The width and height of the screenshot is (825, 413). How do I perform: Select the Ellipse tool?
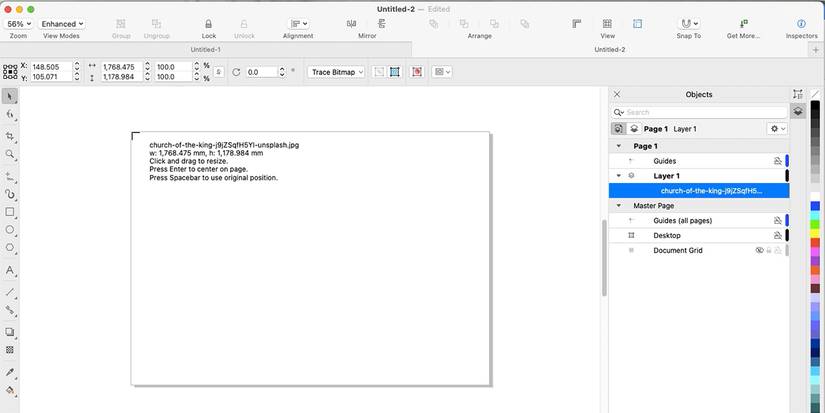pyautogui.click(x=9, y=230)
